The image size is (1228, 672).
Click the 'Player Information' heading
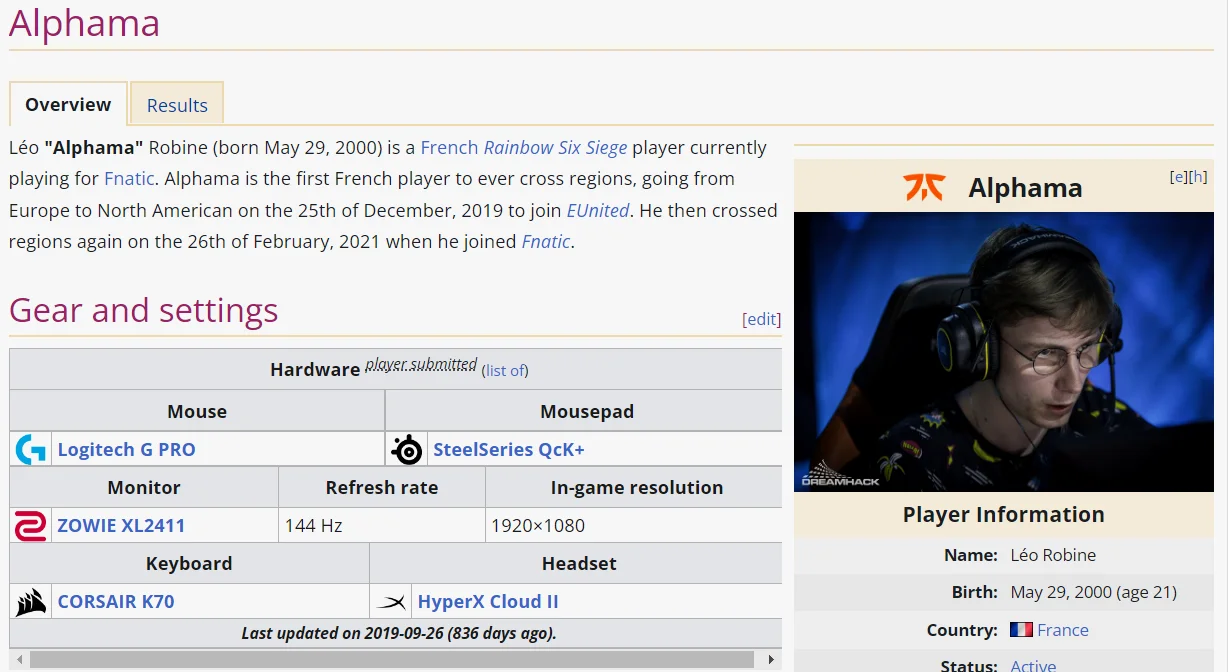(x=1004, y=515)
